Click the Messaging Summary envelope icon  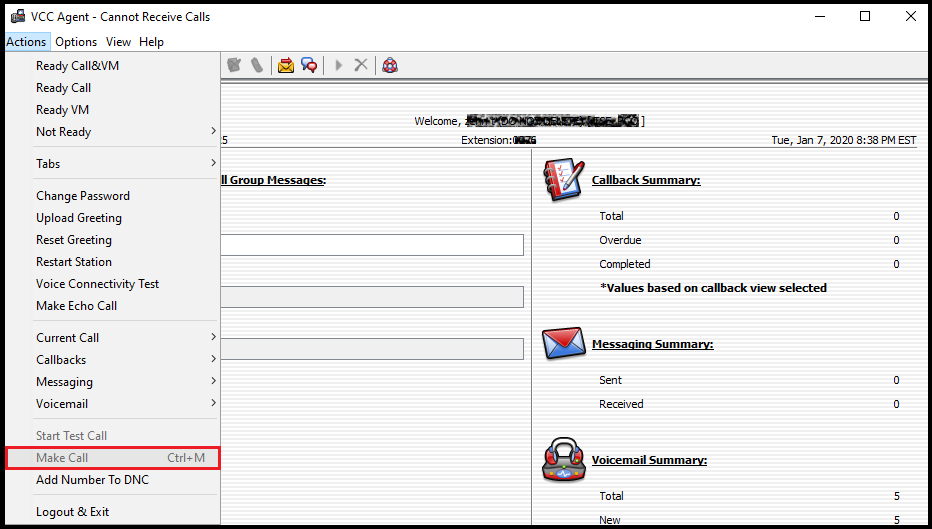point(563,343)
